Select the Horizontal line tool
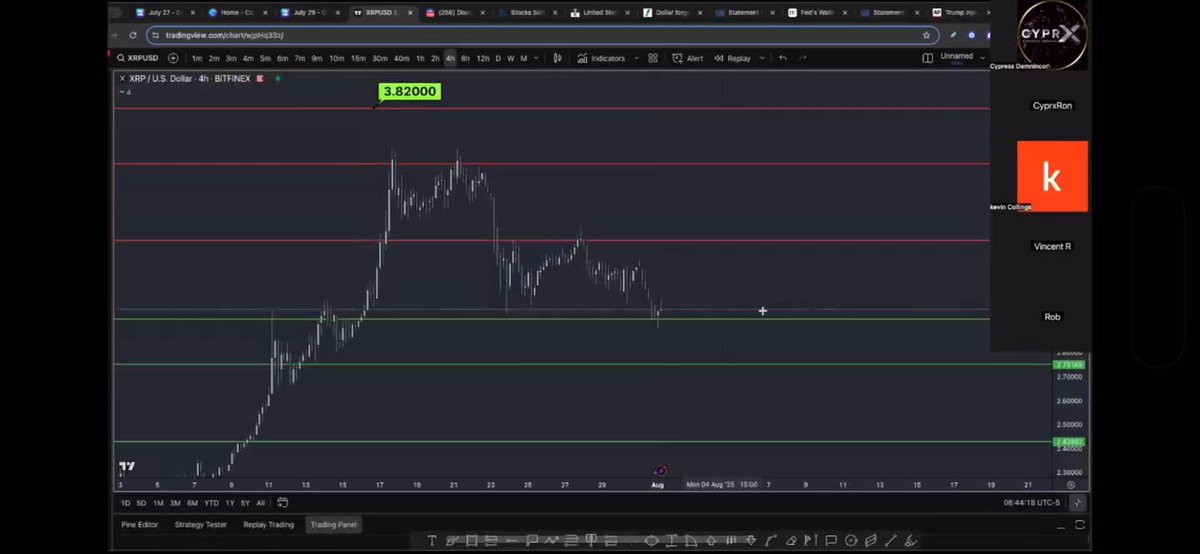Viewport: 1200px width, 554px height. [x=512, y=541]
